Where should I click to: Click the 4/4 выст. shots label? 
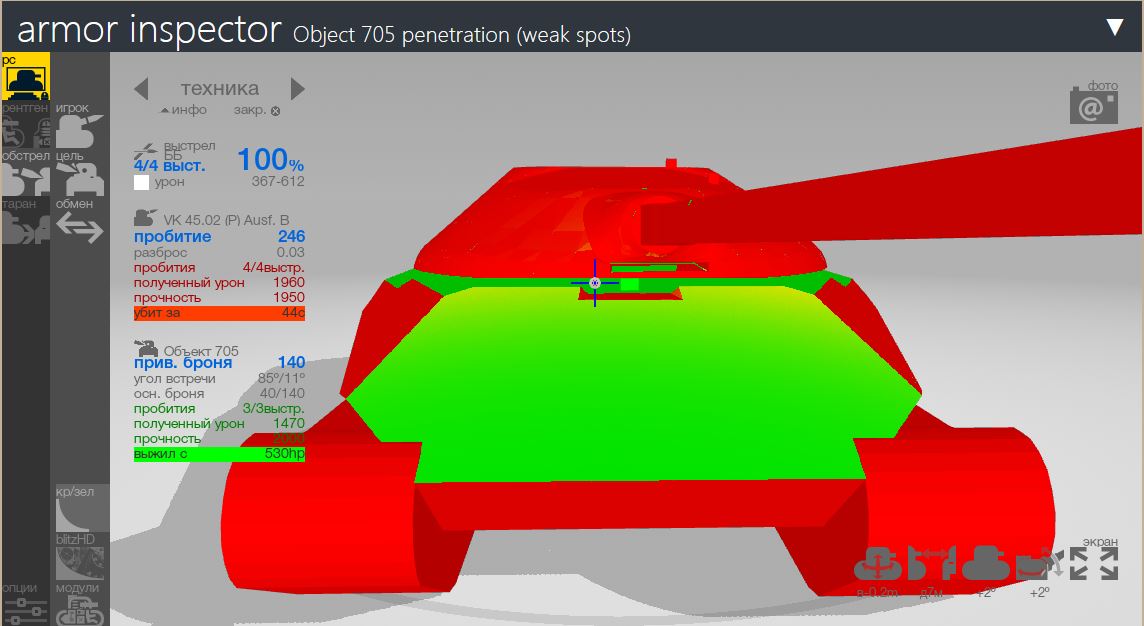click(x=169, y=166)
